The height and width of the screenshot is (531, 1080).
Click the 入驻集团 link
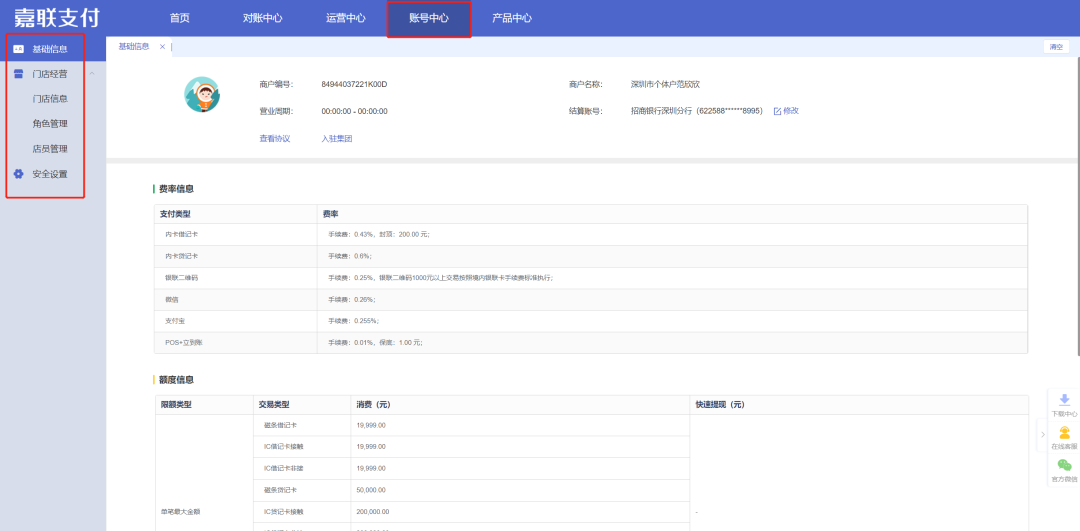pyautogui.click(x=337, y=138)
